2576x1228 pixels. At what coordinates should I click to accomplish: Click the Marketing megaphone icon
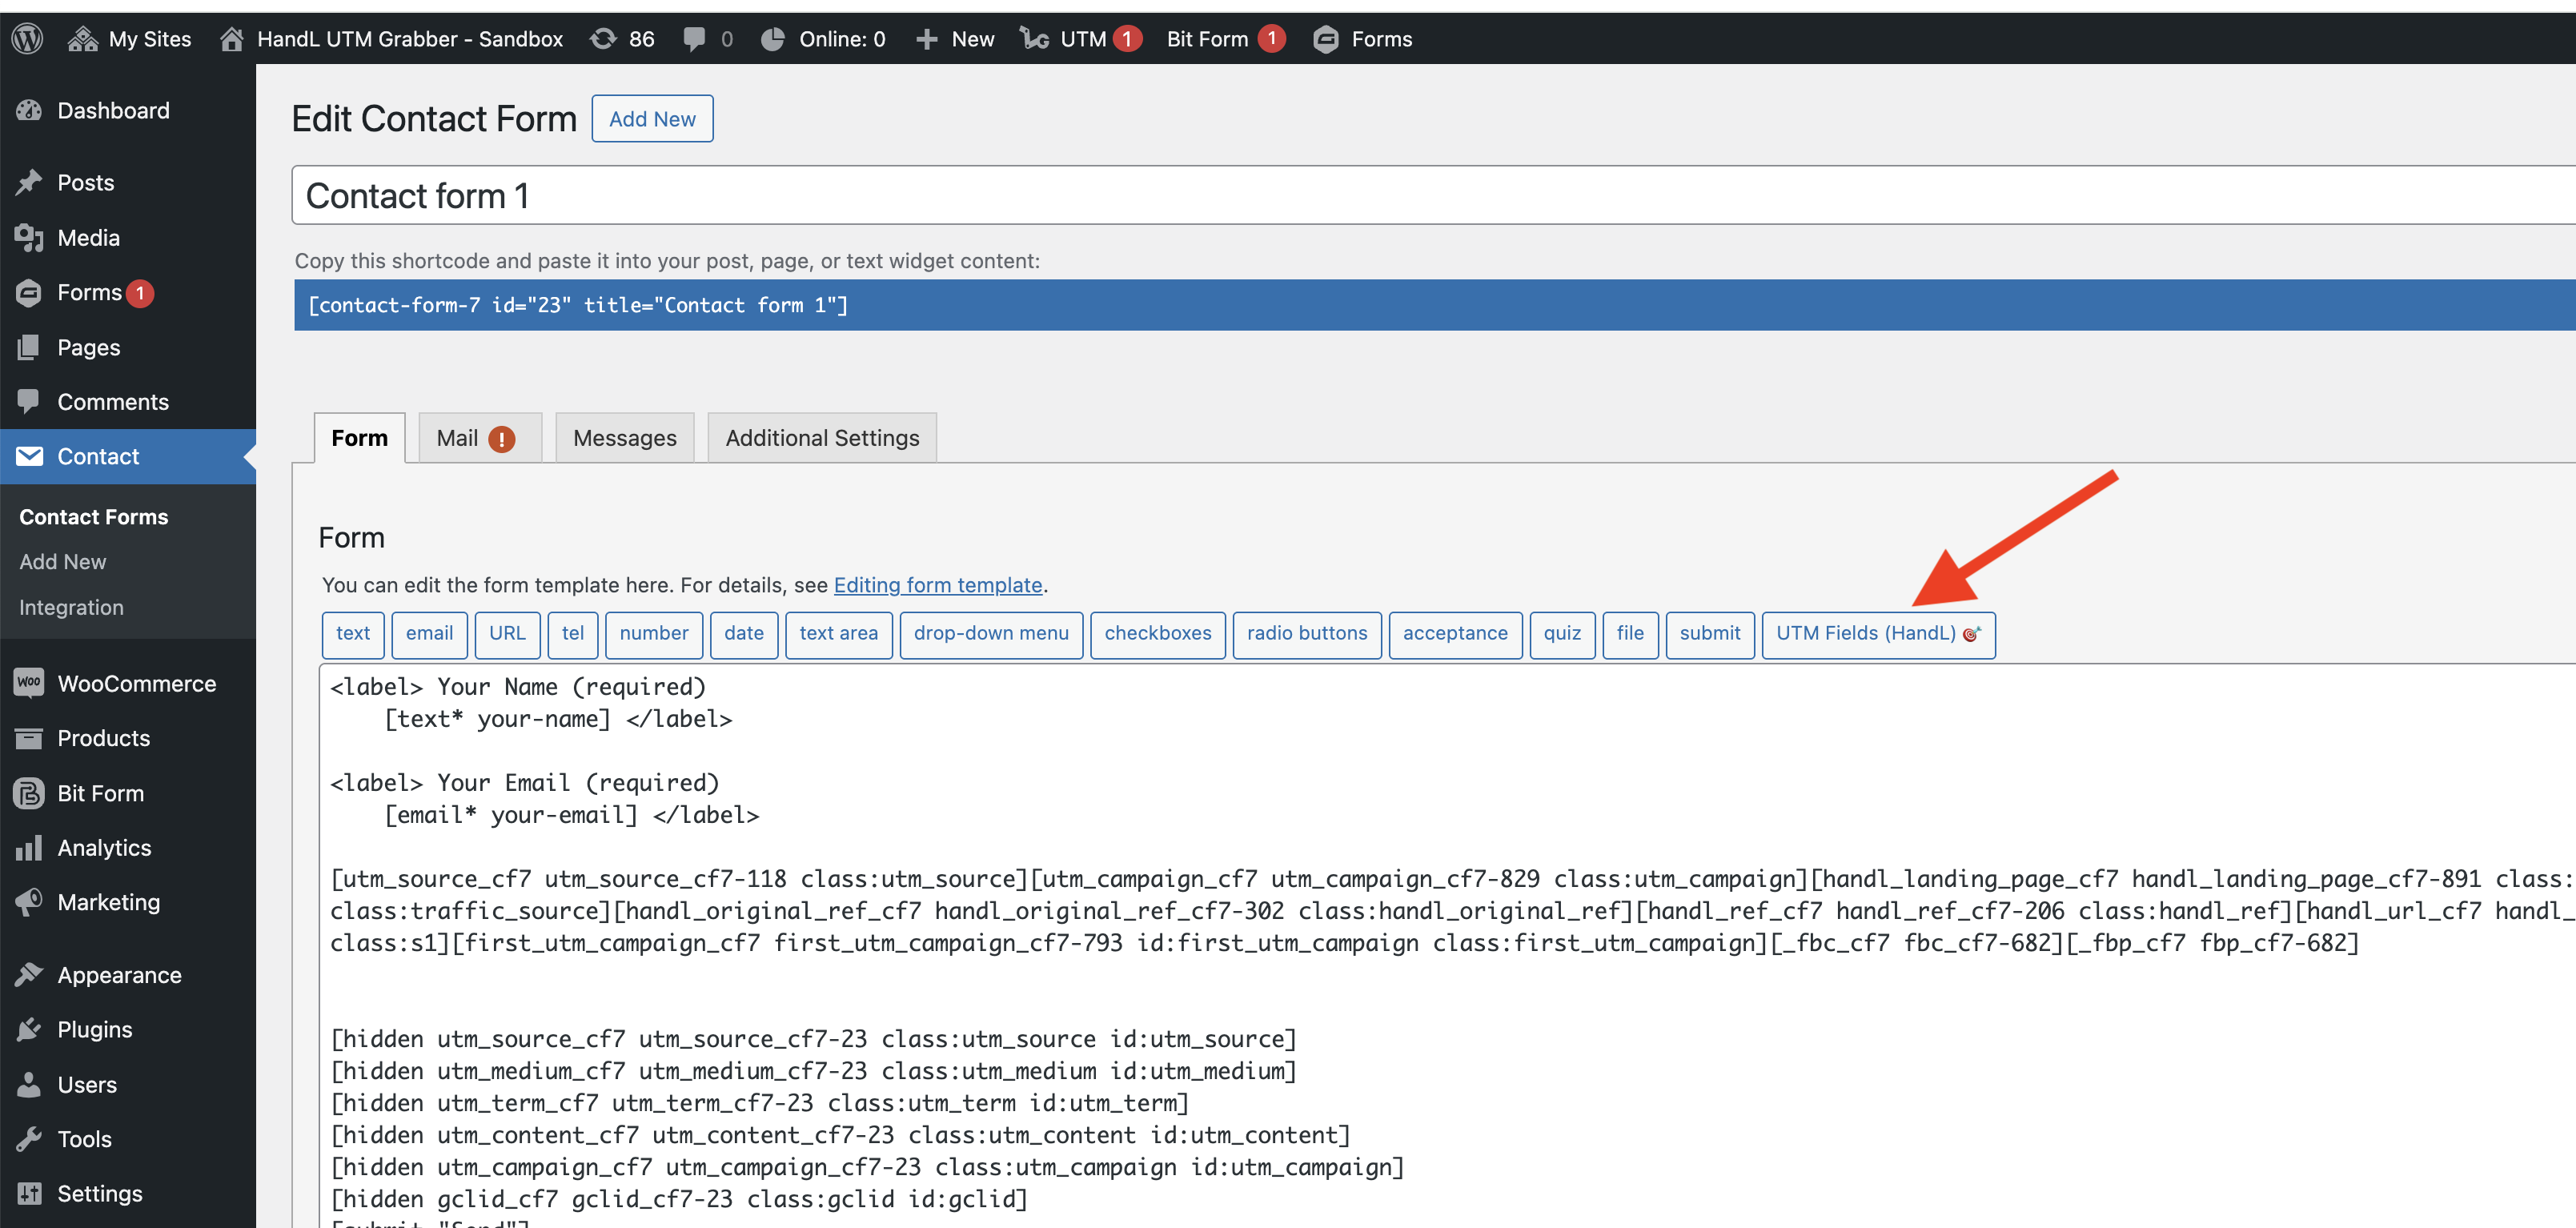tap(29, 902)
